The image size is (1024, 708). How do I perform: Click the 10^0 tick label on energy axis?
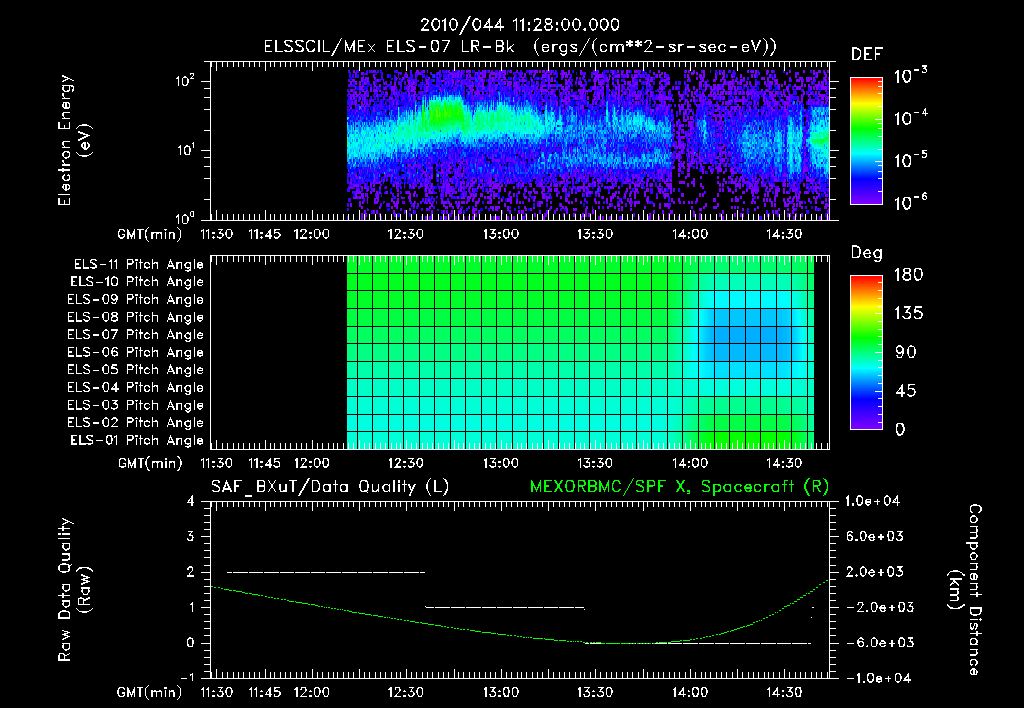[185, 217]
